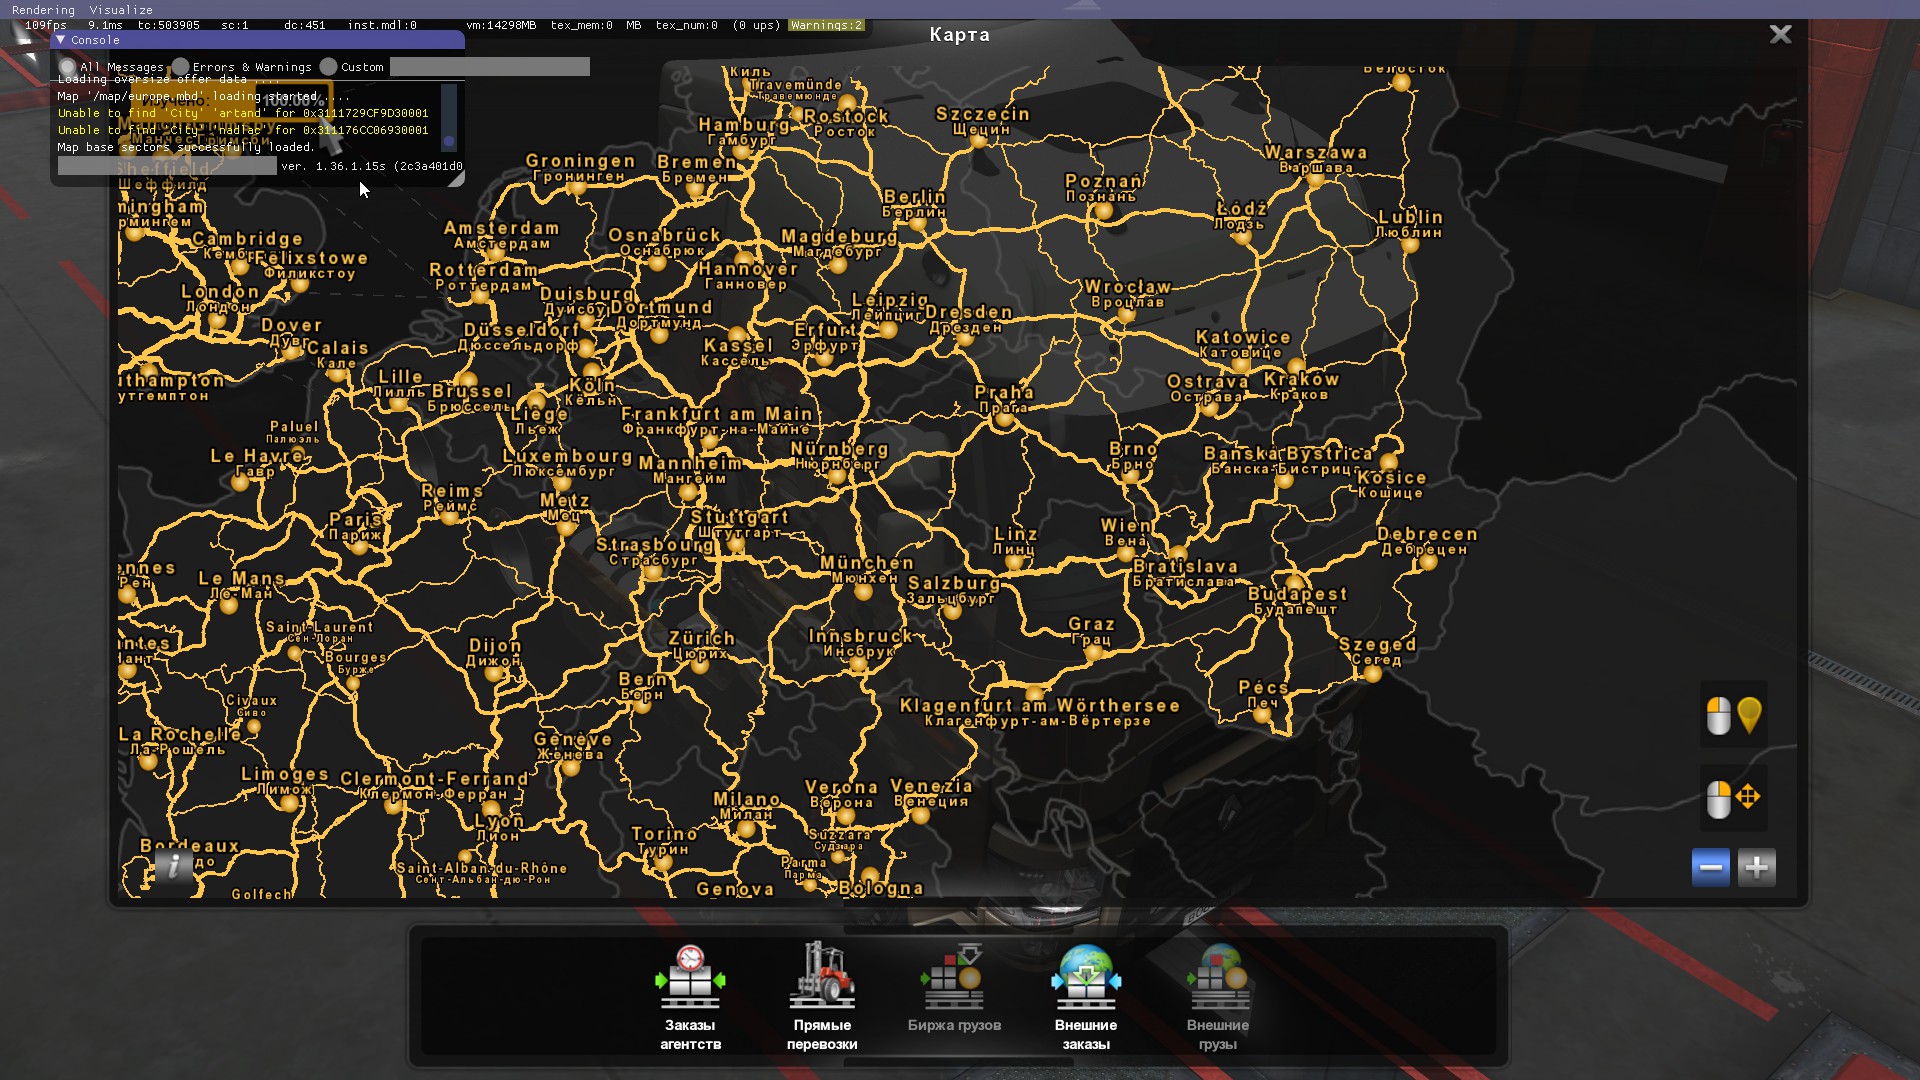Click the Dijon city marker
1920x1080 pixels.
click(x=494, y=674)
